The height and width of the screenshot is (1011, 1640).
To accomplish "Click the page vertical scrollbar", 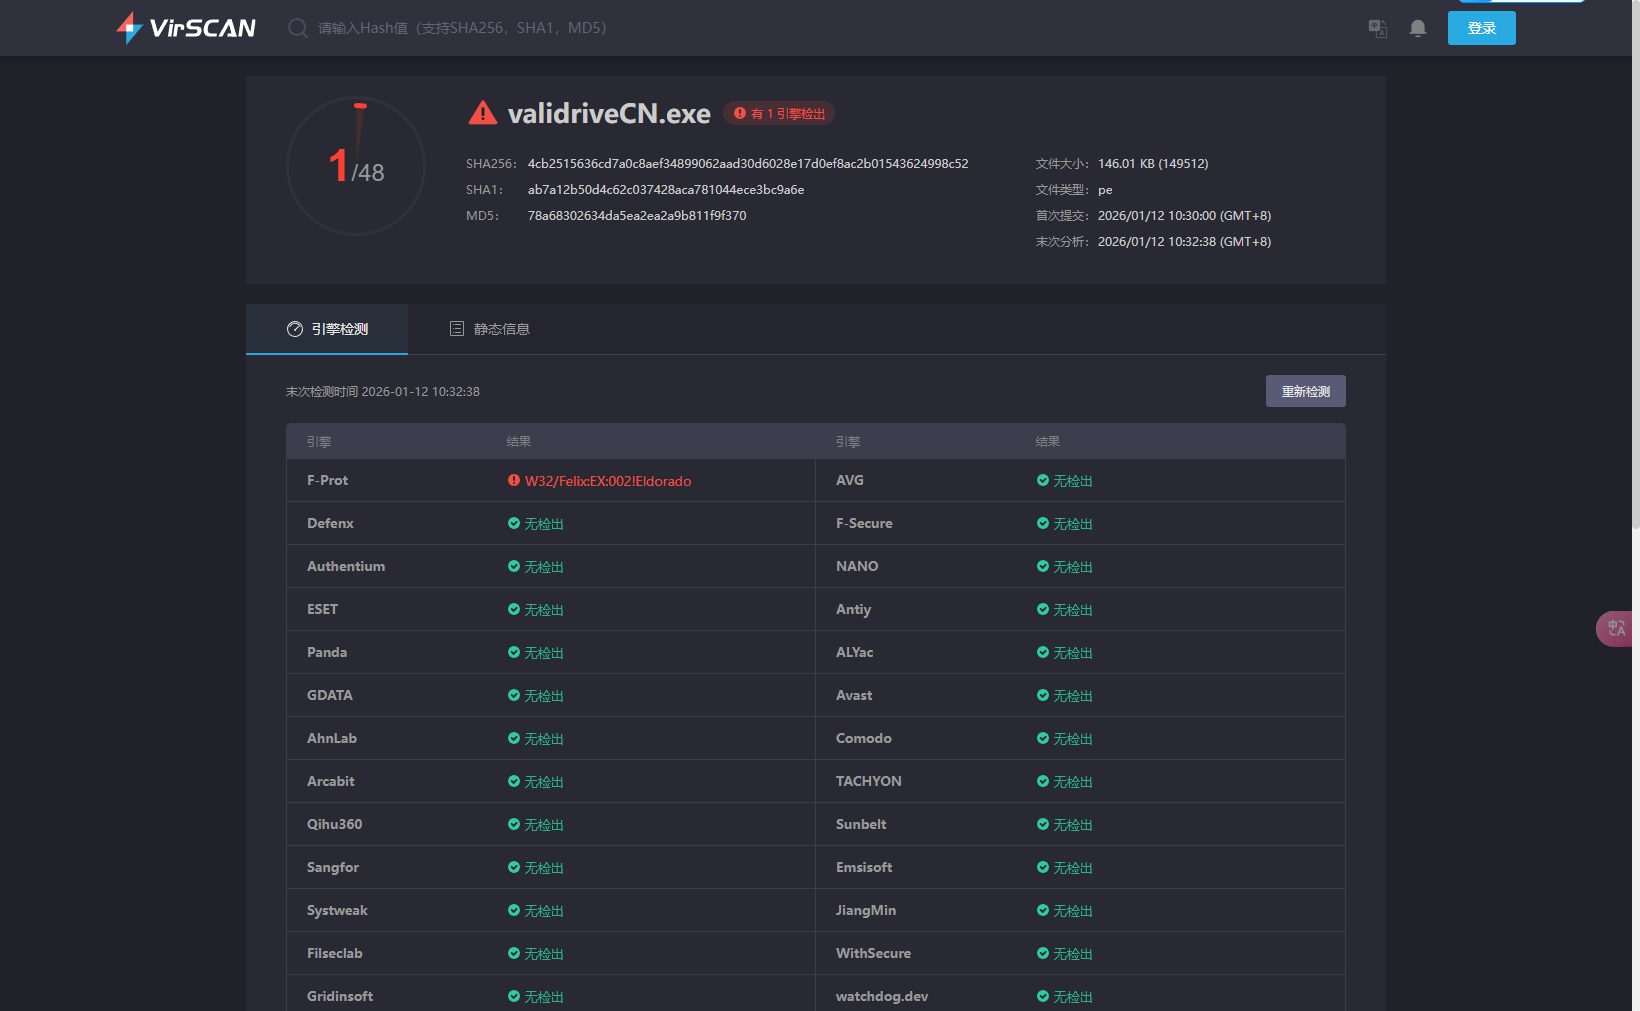I will click(x=1635, y=300).
